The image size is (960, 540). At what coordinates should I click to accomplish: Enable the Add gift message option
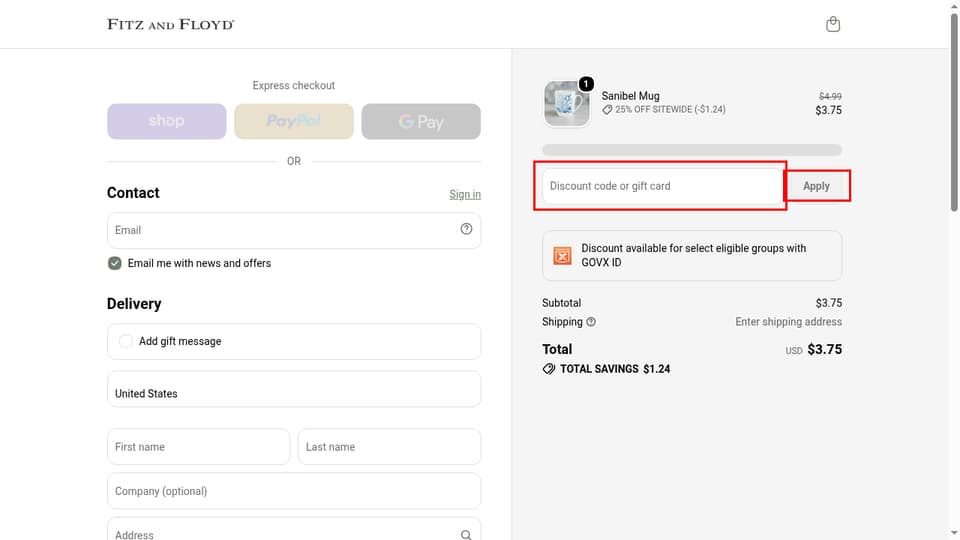click(126, 341)
